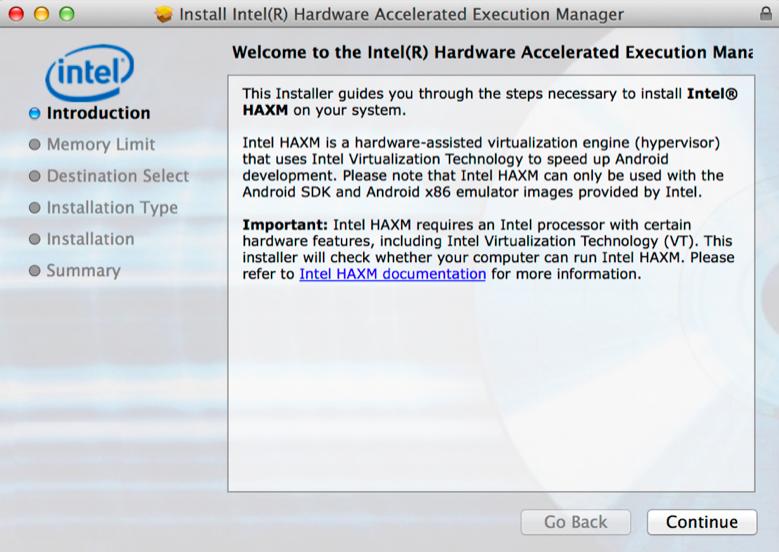779x552 pixels.
Task: Click the 'Welcome to the Intel(R) Hardware' heading
Action: coord(492,52)
